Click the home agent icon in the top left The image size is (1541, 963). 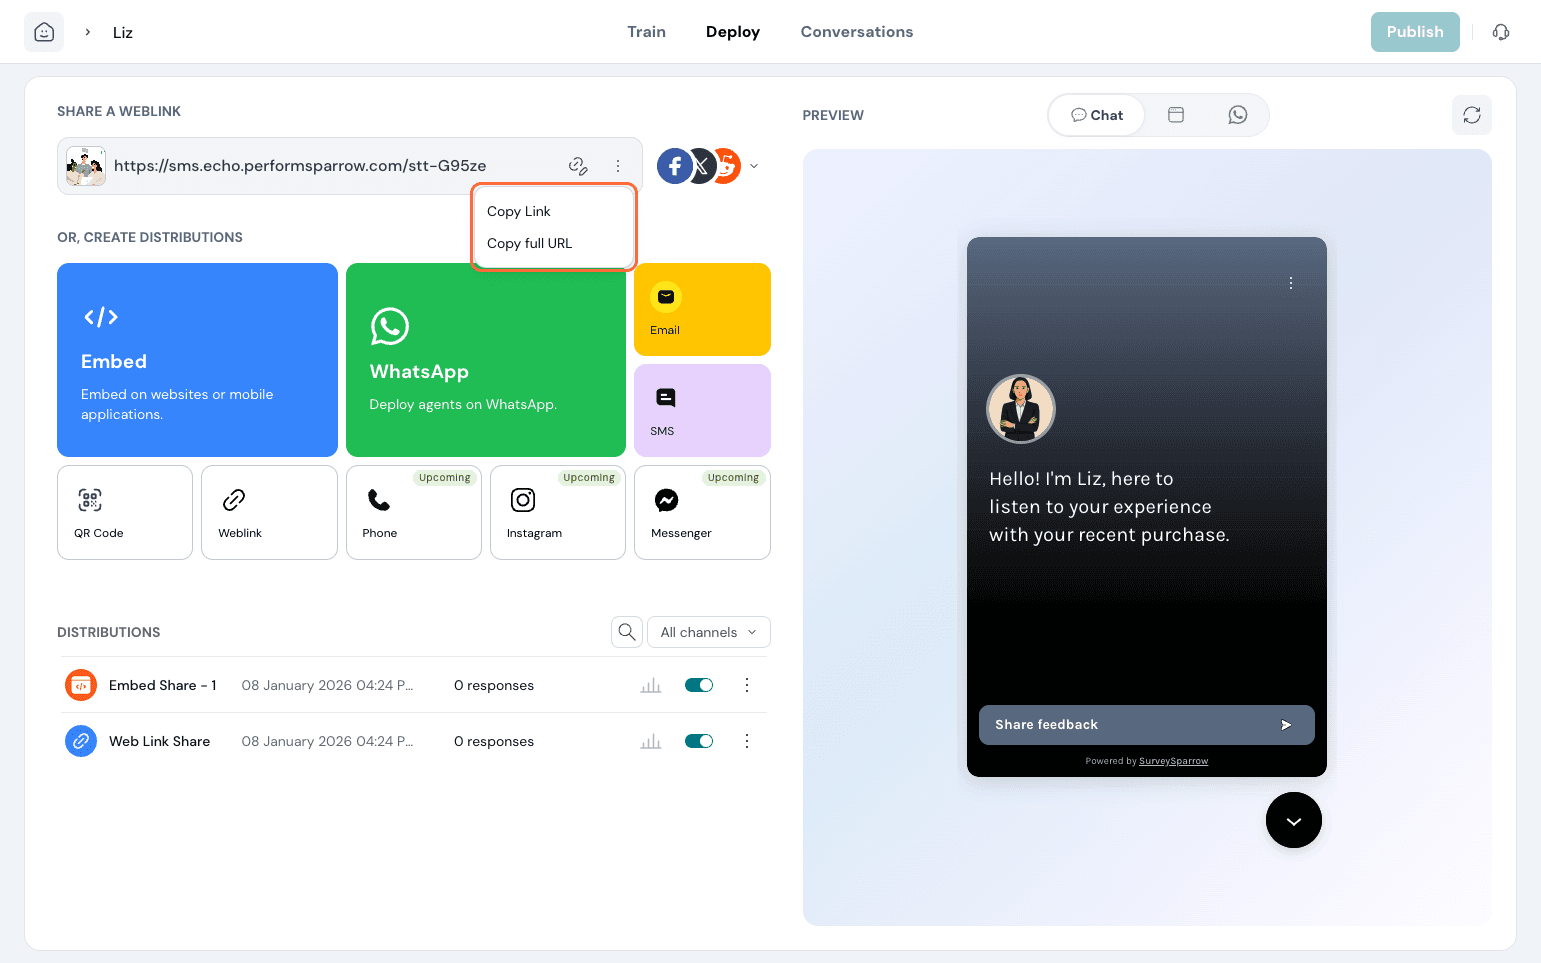[x=44, y=32]
